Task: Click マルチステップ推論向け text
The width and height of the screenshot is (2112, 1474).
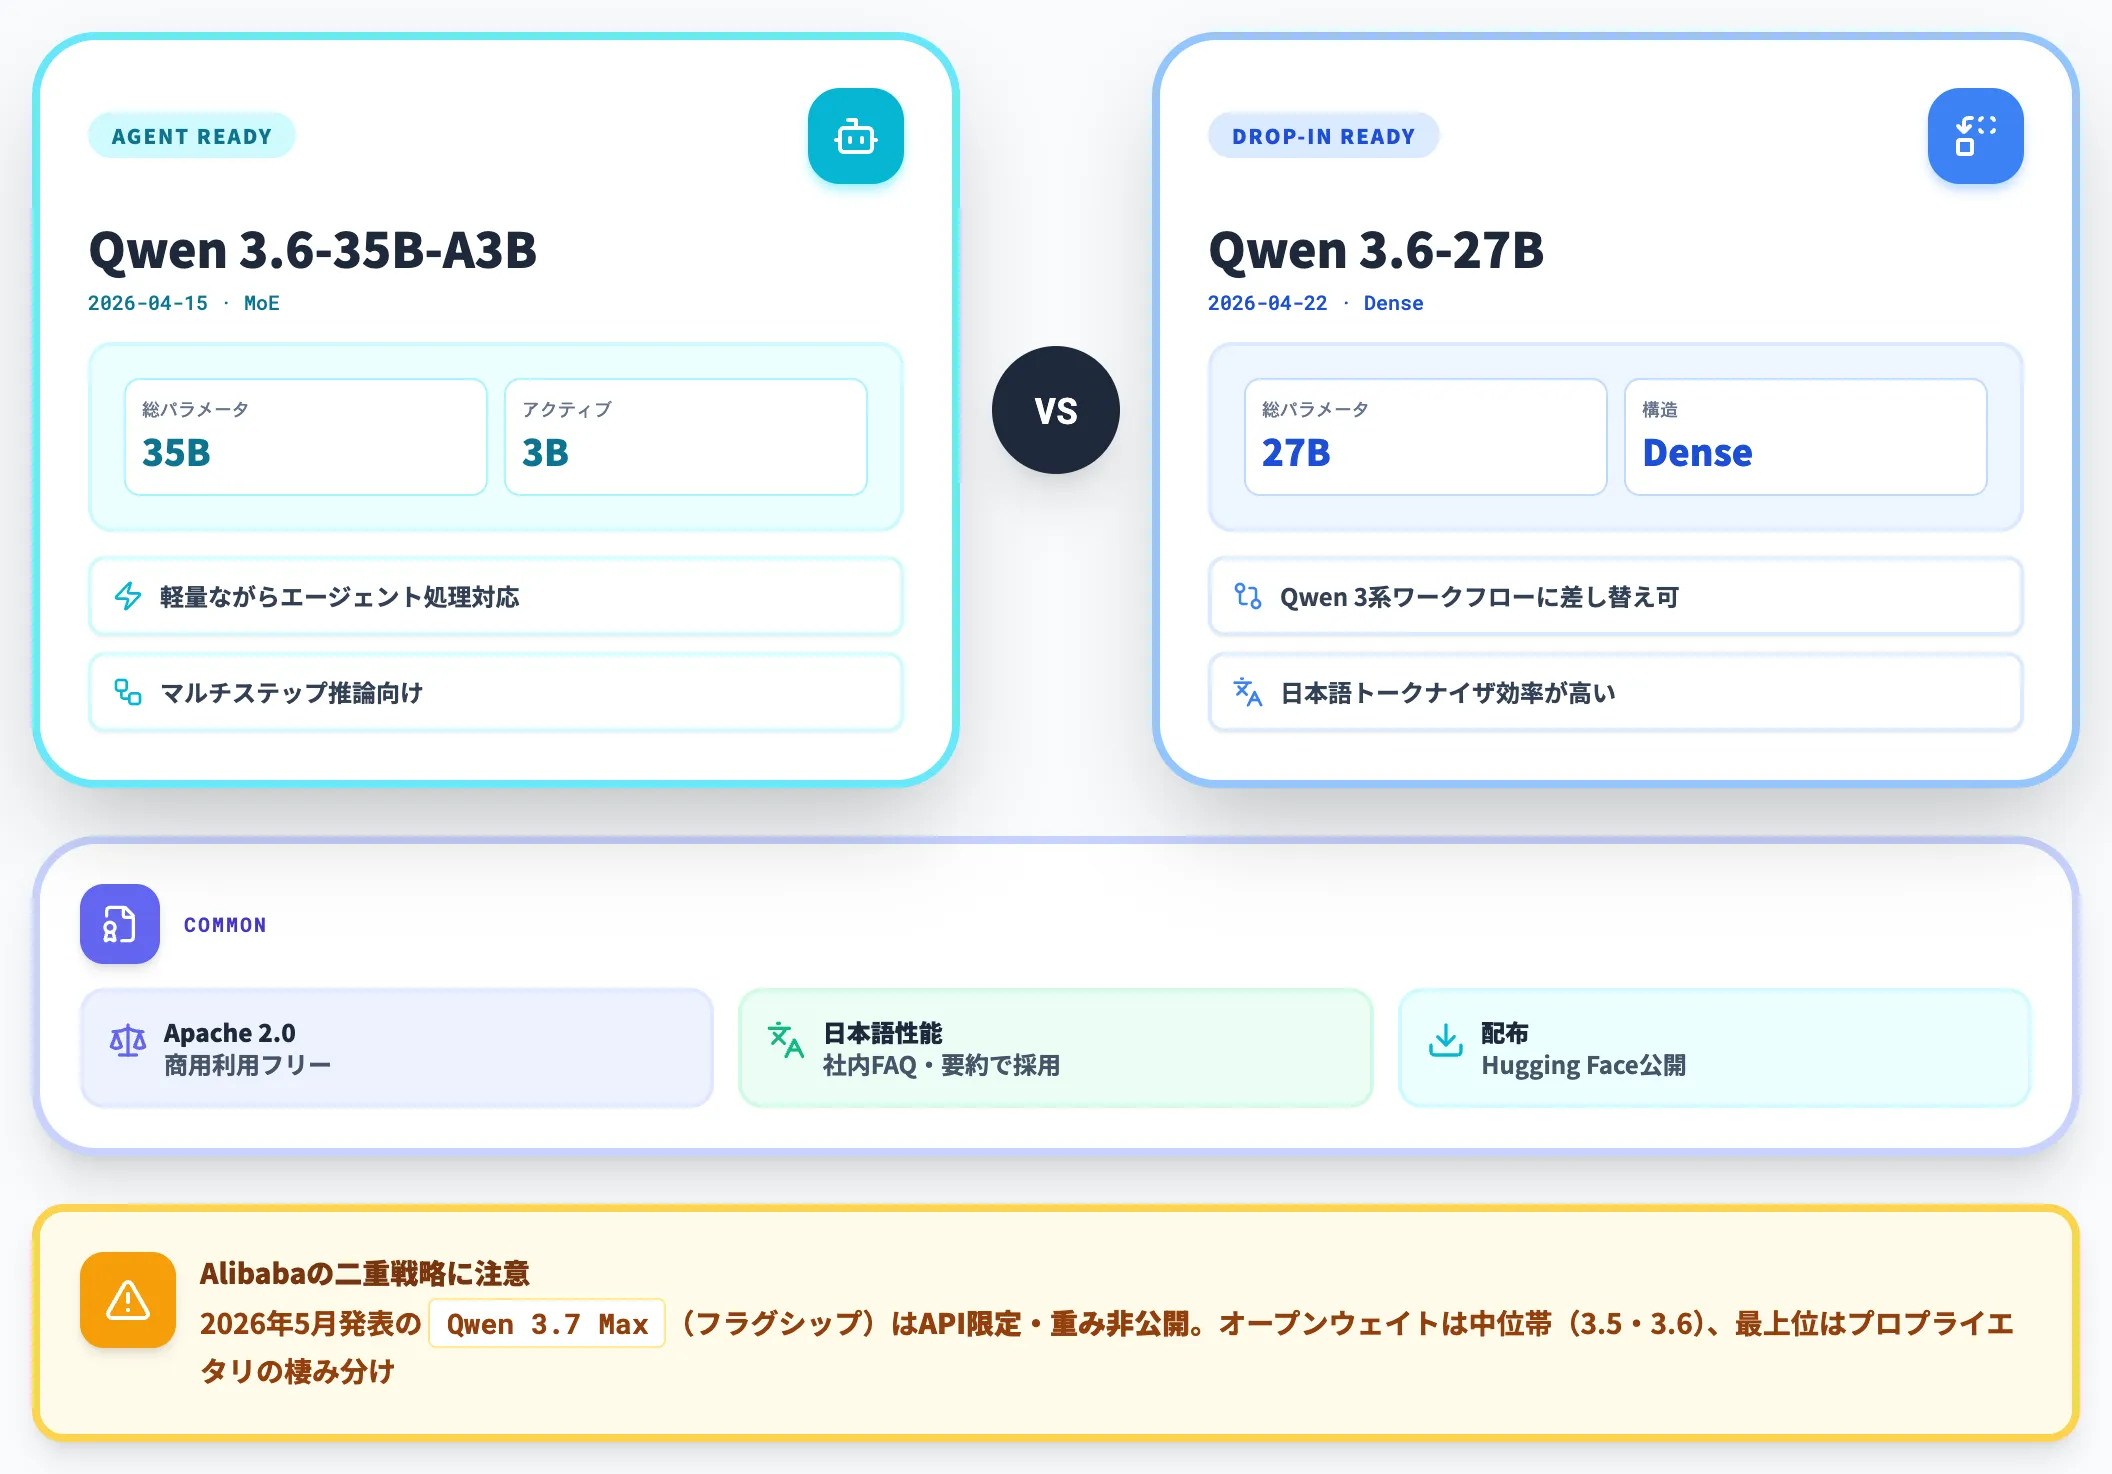Action: (292, 693)
